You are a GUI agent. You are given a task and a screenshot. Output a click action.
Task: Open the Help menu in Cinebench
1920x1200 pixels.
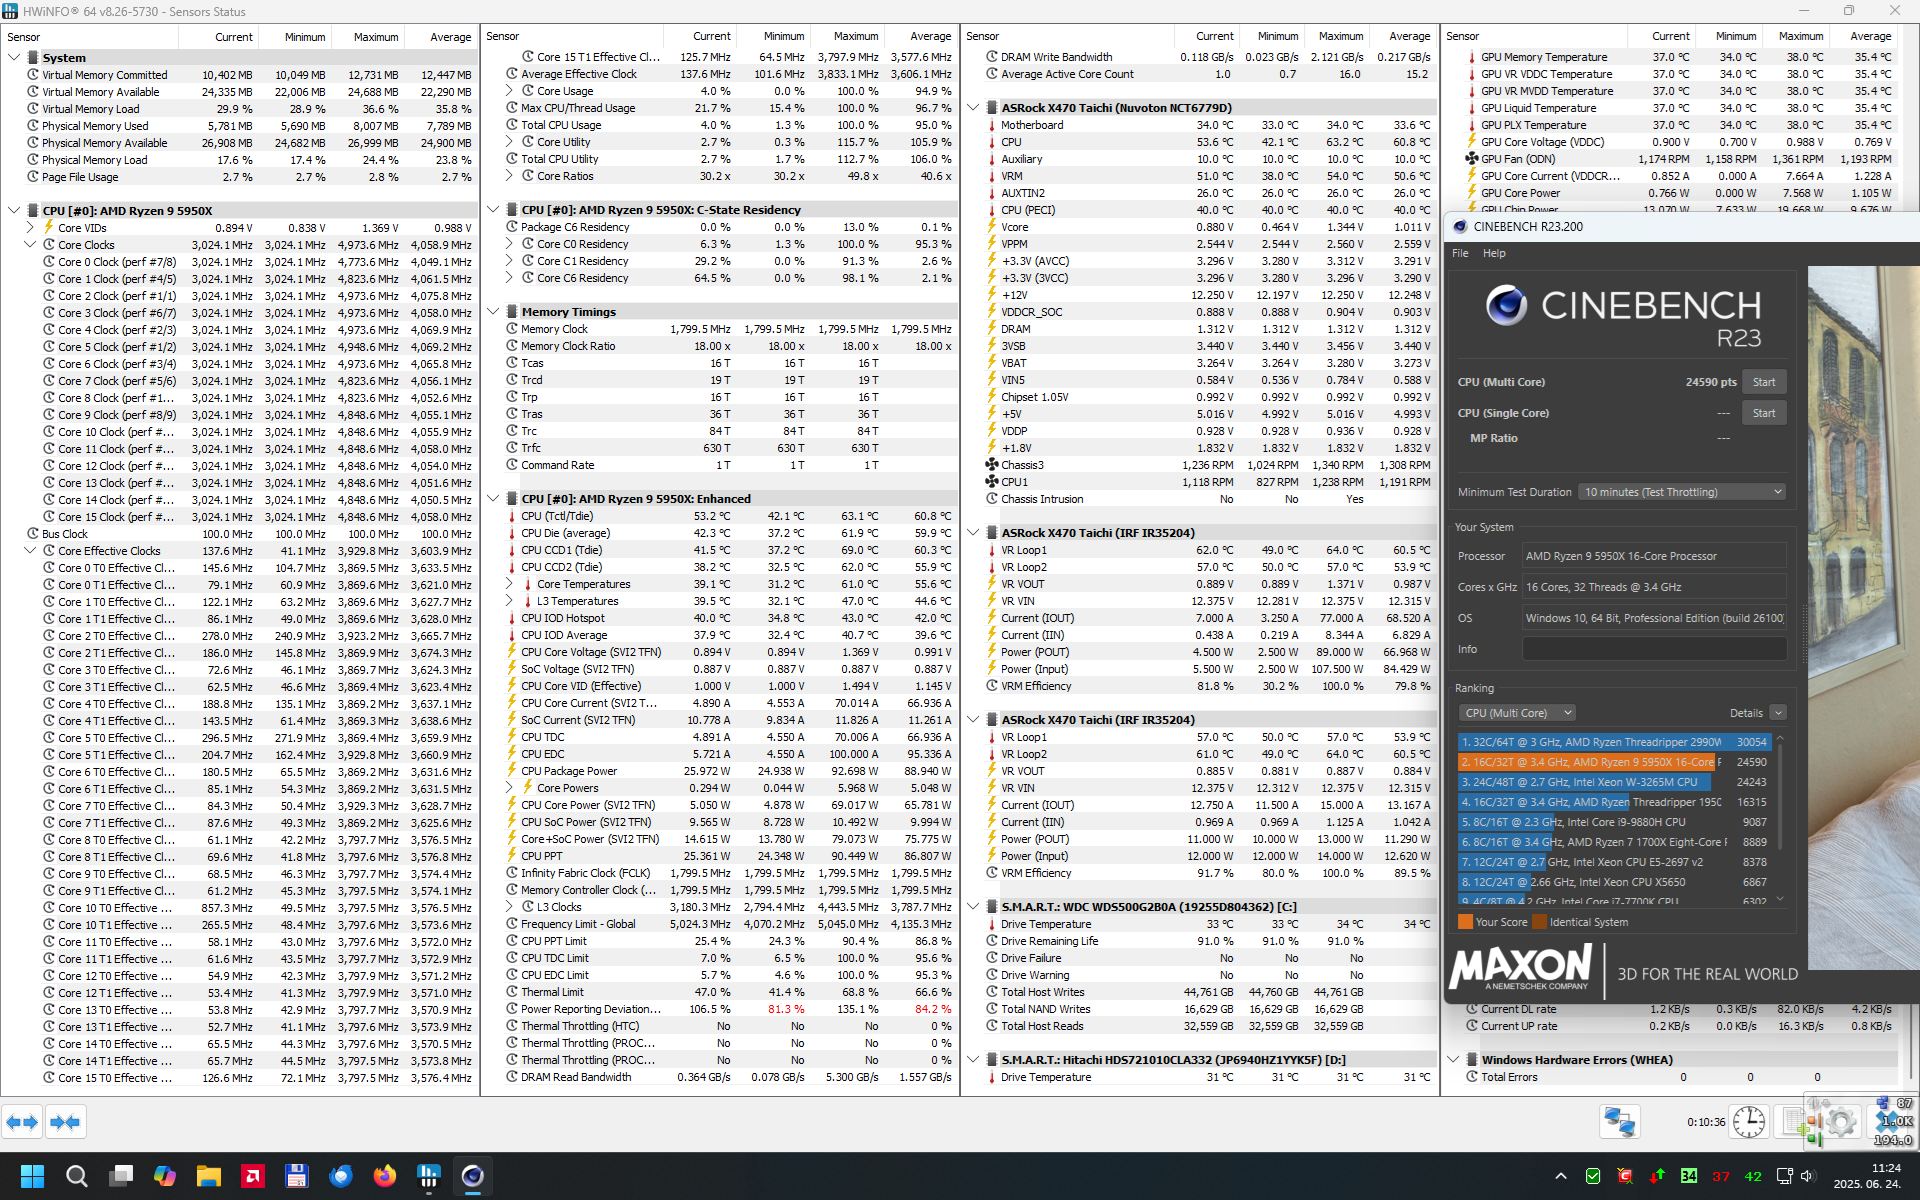1494,253
